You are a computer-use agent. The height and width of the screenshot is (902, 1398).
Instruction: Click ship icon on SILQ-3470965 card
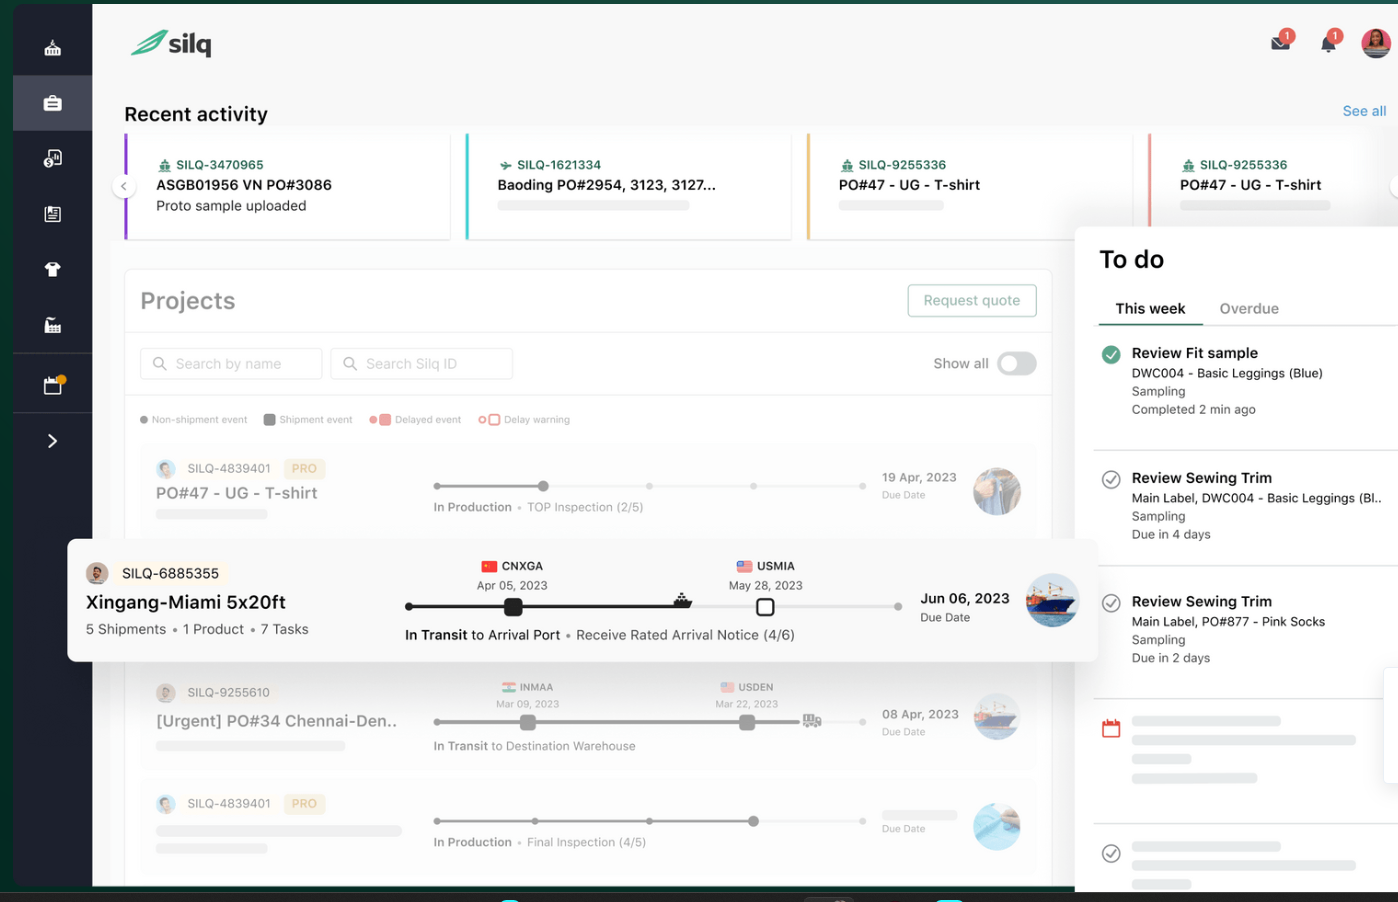coord(165,165)
